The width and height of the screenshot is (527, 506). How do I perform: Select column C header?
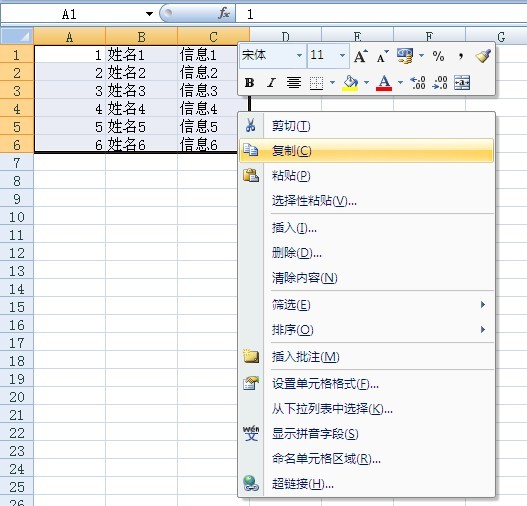pos(213,36)
